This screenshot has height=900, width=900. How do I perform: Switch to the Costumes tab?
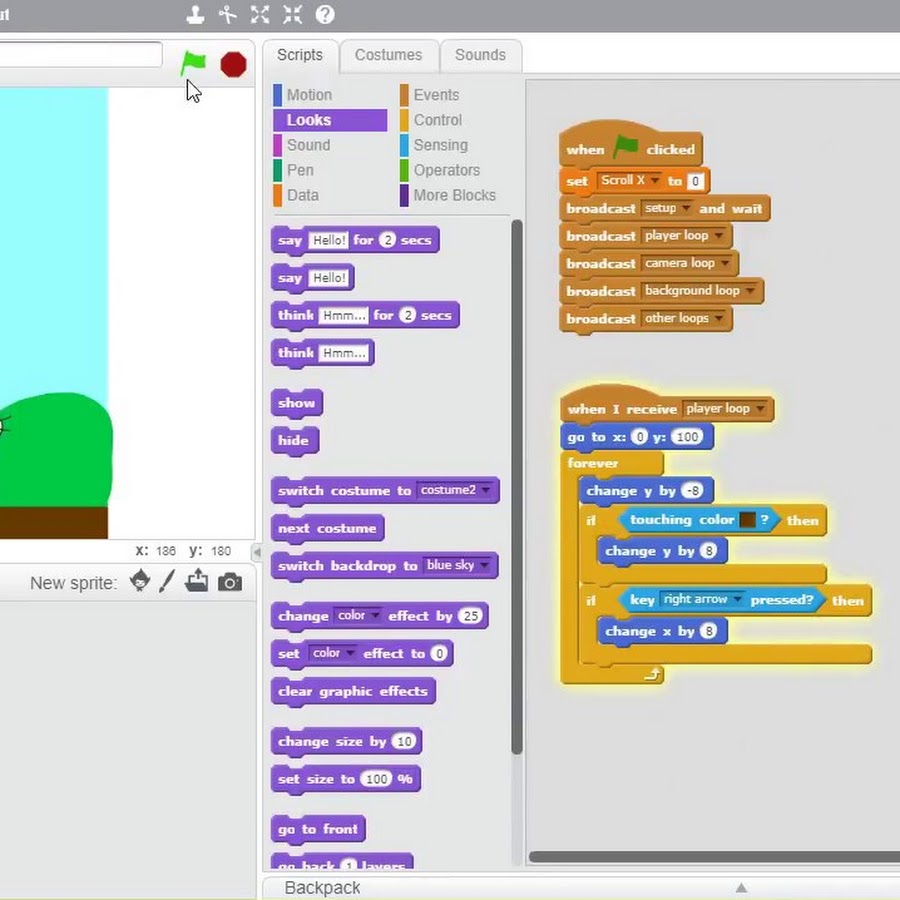pyautogui.click(x=389, y=55)
